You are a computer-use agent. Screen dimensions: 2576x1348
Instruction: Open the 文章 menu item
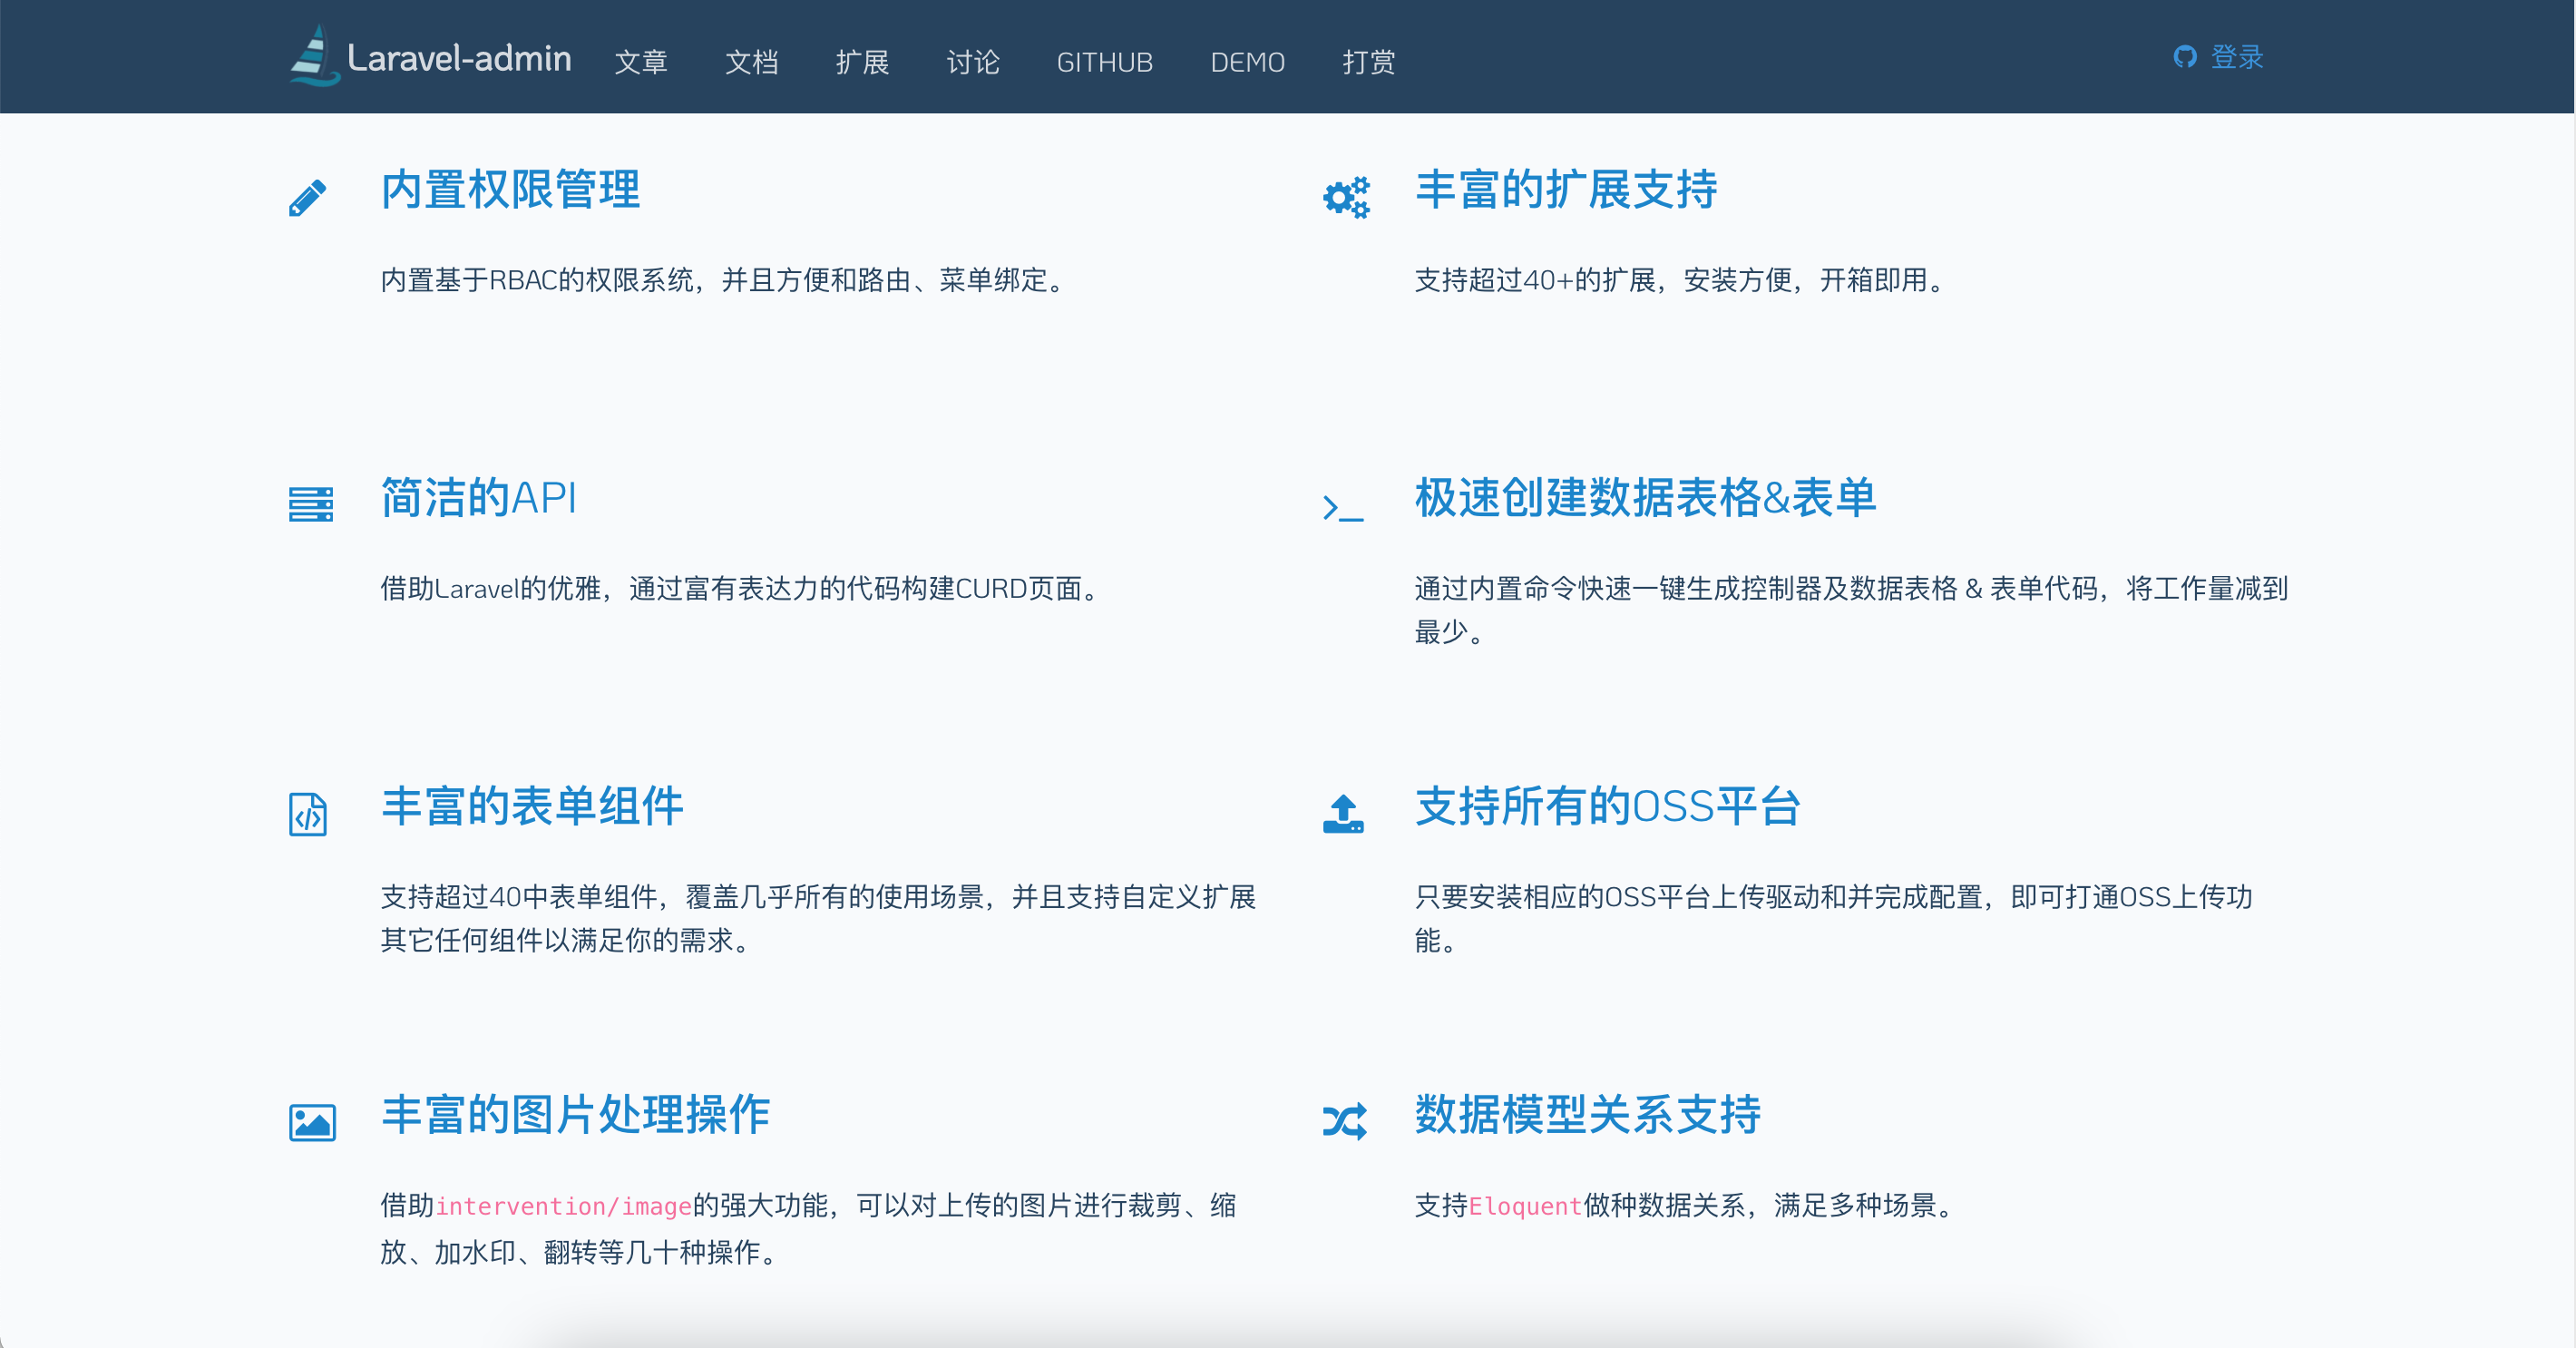[x=641, y=62]
